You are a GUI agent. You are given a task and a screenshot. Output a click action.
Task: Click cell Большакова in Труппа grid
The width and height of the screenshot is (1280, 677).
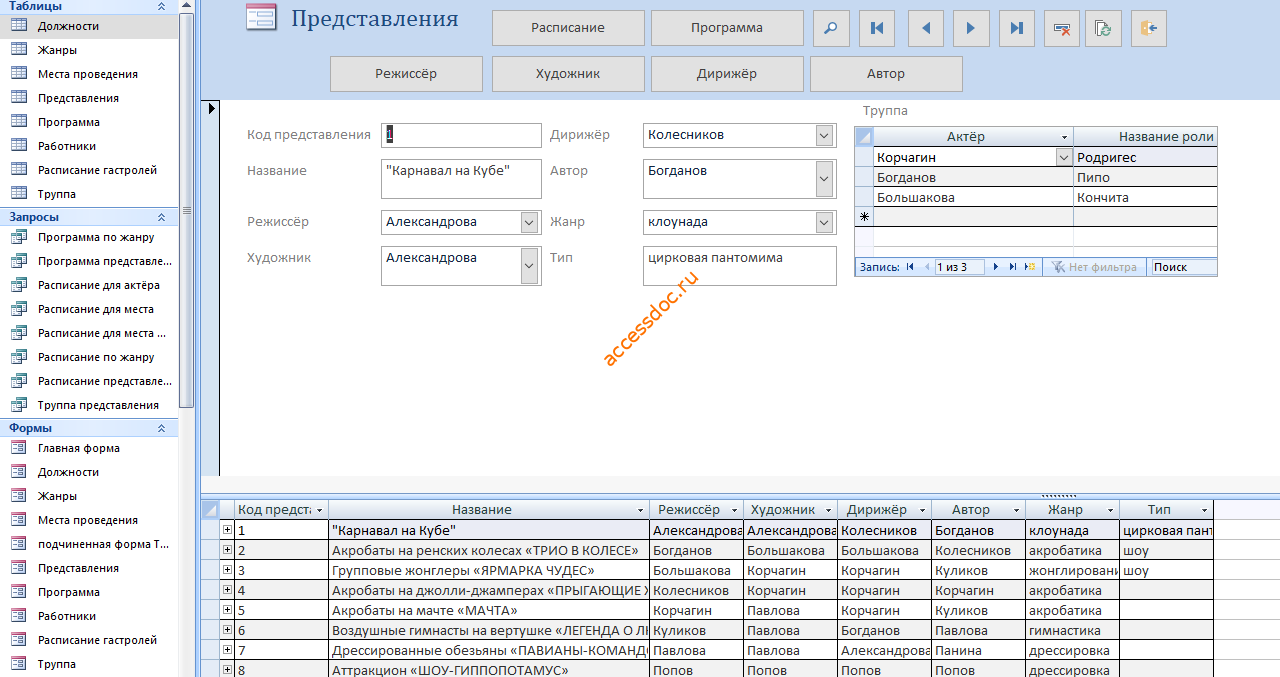tap(973, 197)
